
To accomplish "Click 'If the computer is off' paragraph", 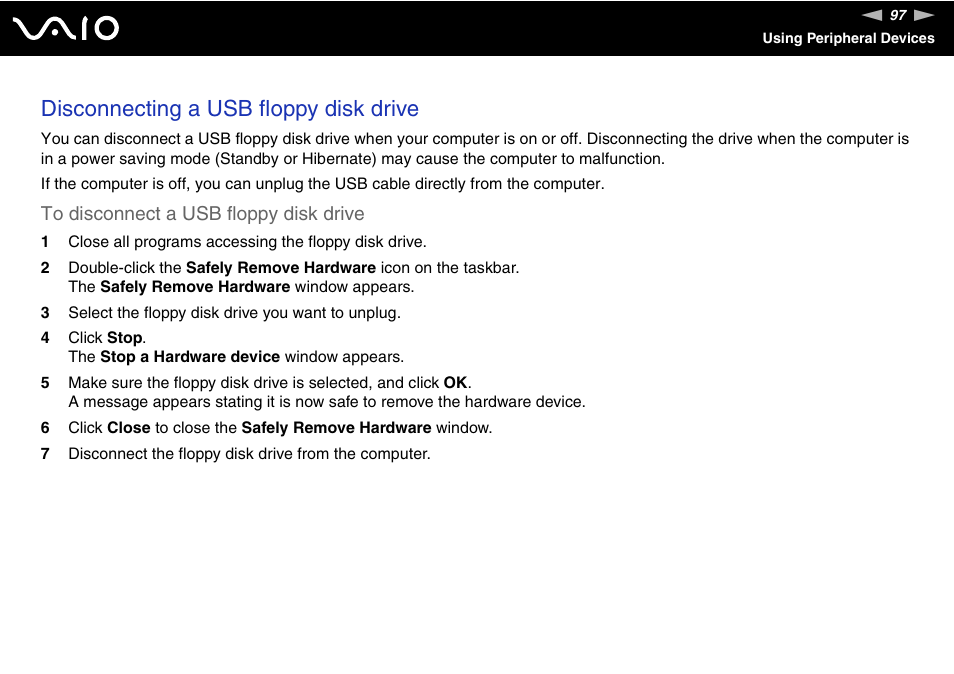I will pos(322,184).
